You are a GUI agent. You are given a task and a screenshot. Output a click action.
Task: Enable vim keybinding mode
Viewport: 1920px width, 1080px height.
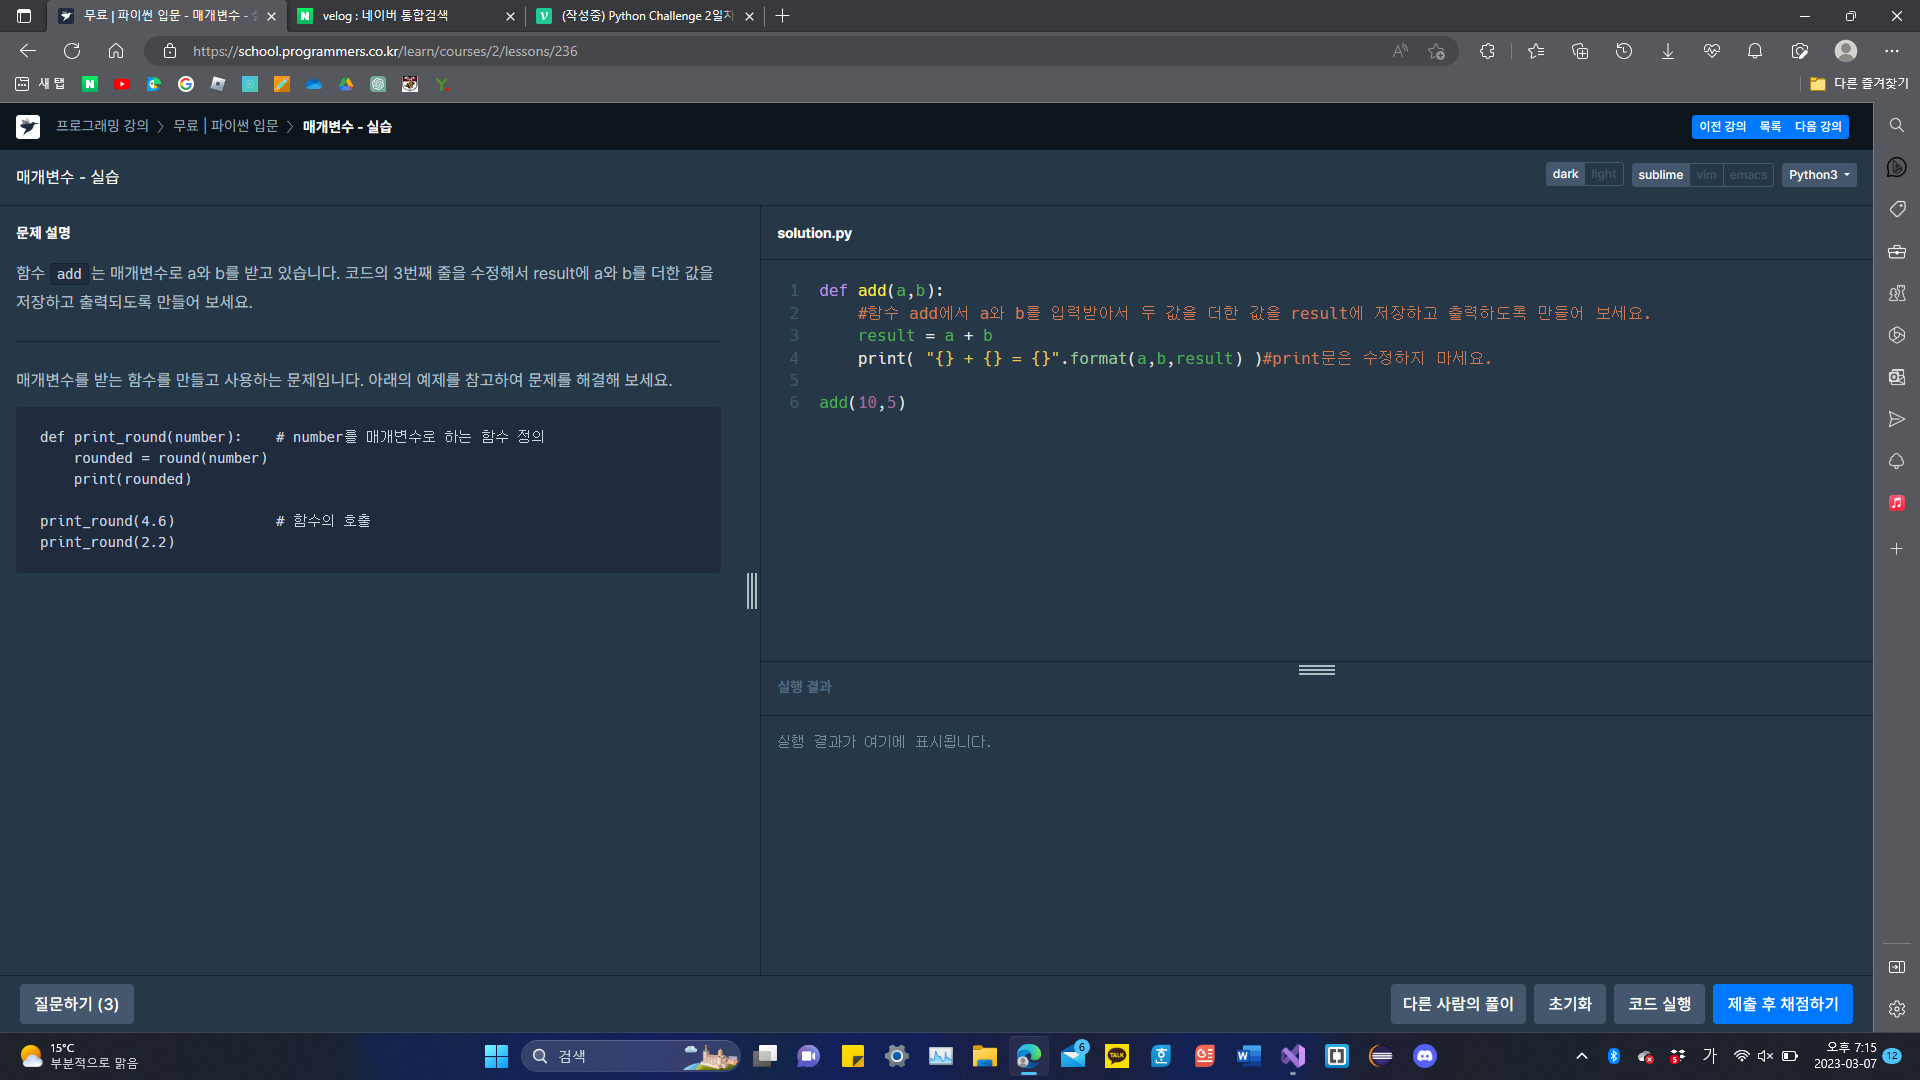click(x=1706, y=175)
